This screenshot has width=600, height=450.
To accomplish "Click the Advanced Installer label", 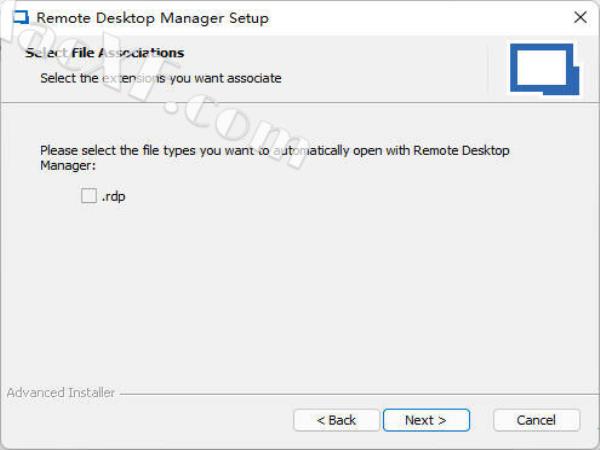I will coord(61,393).
